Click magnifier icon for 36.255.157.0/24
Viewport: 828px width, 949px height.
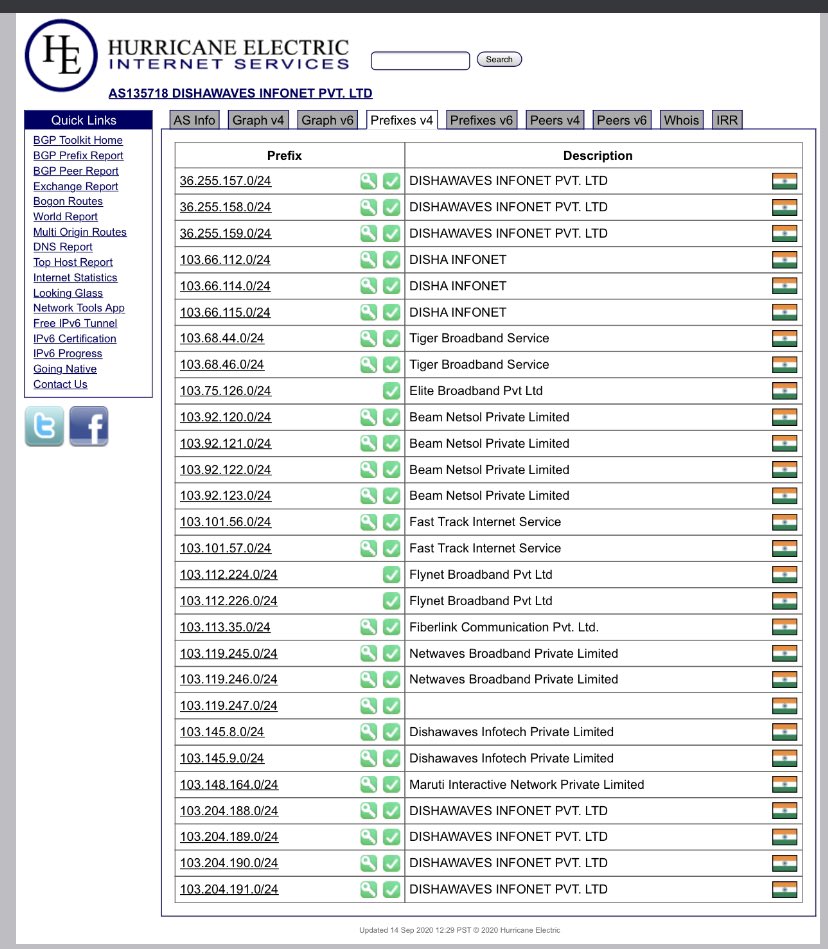click(369, 181)
